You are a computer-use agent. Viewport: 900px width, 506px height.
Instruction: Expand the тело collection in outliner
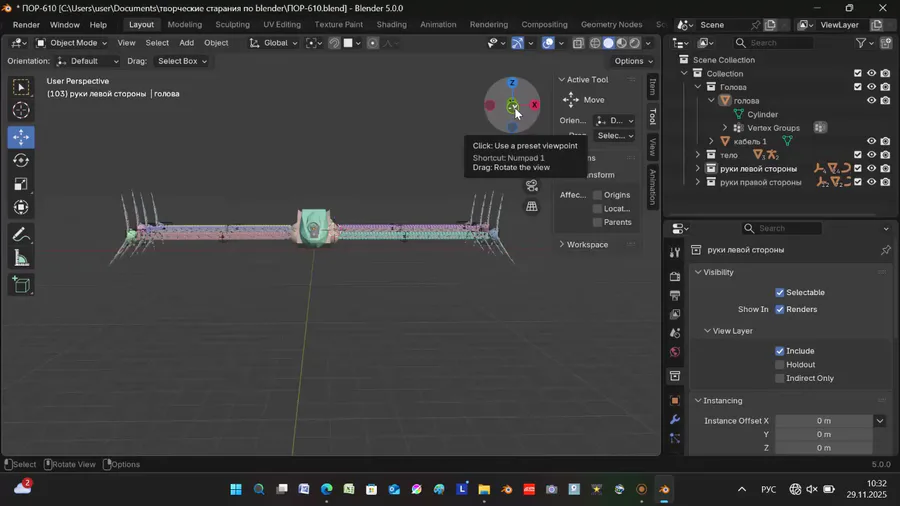pos(698,155)
